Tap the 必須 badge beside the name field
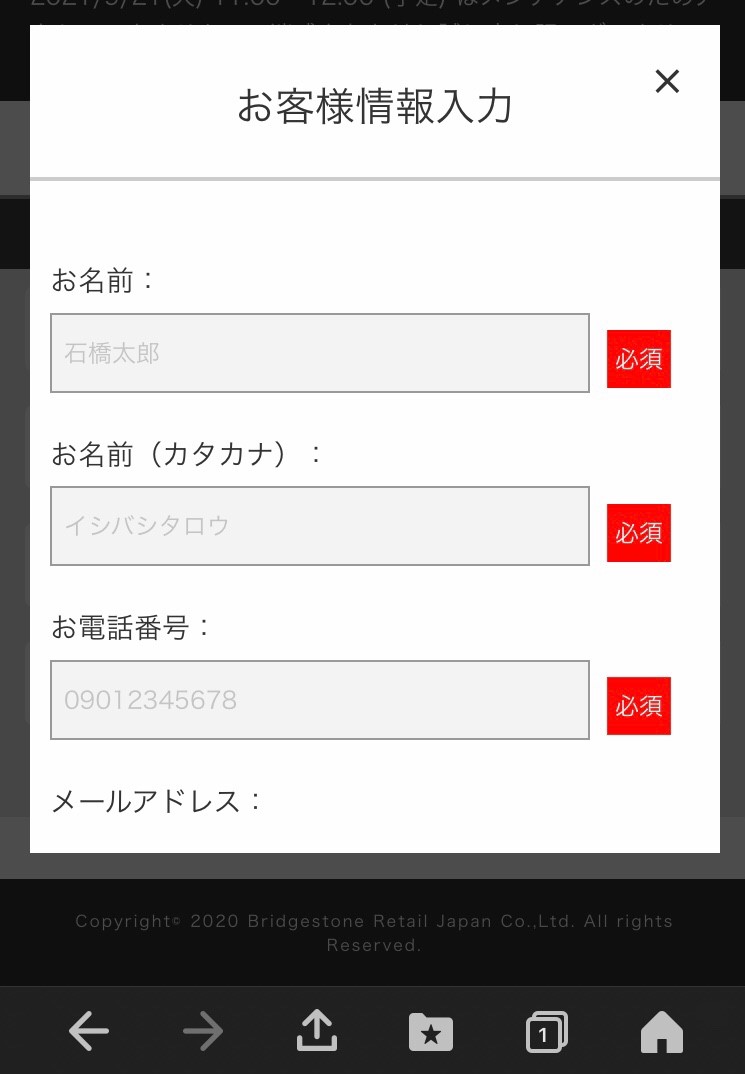The image size is (745, 1074). pyautogui.click(x=639, y=359)
